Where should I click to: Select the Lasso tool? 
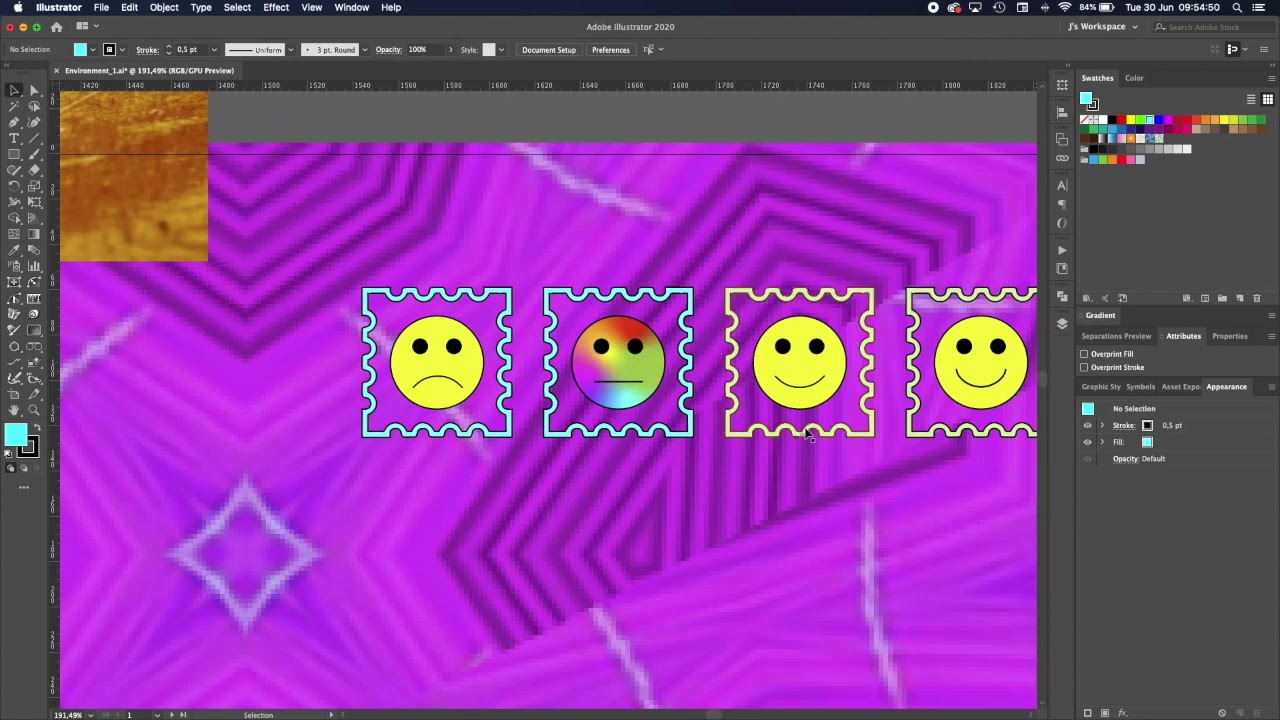[34, 106]
